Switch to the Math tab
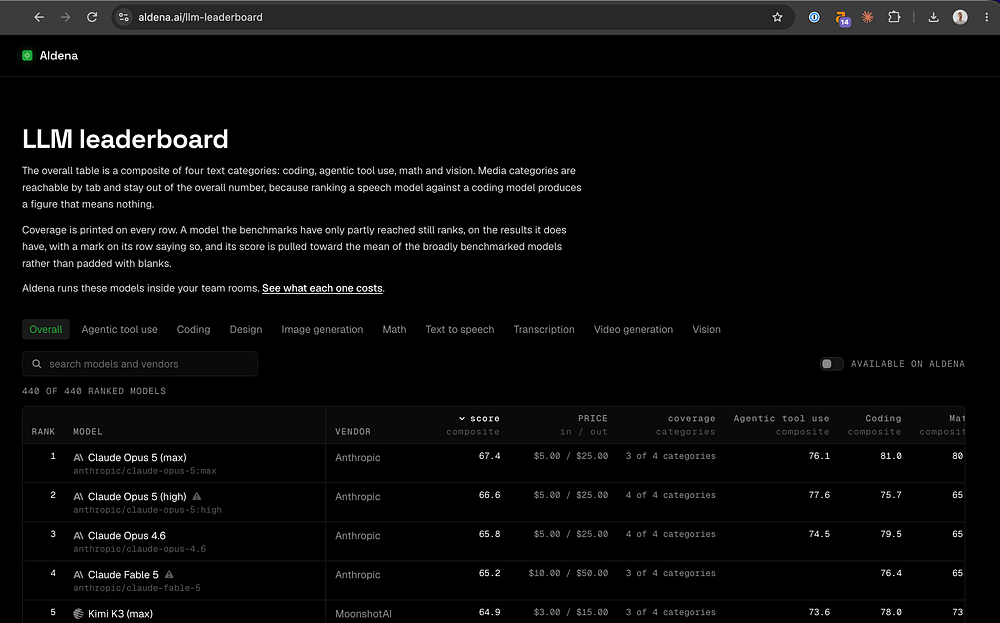1000x623 pixels. (x=394, y=329)
